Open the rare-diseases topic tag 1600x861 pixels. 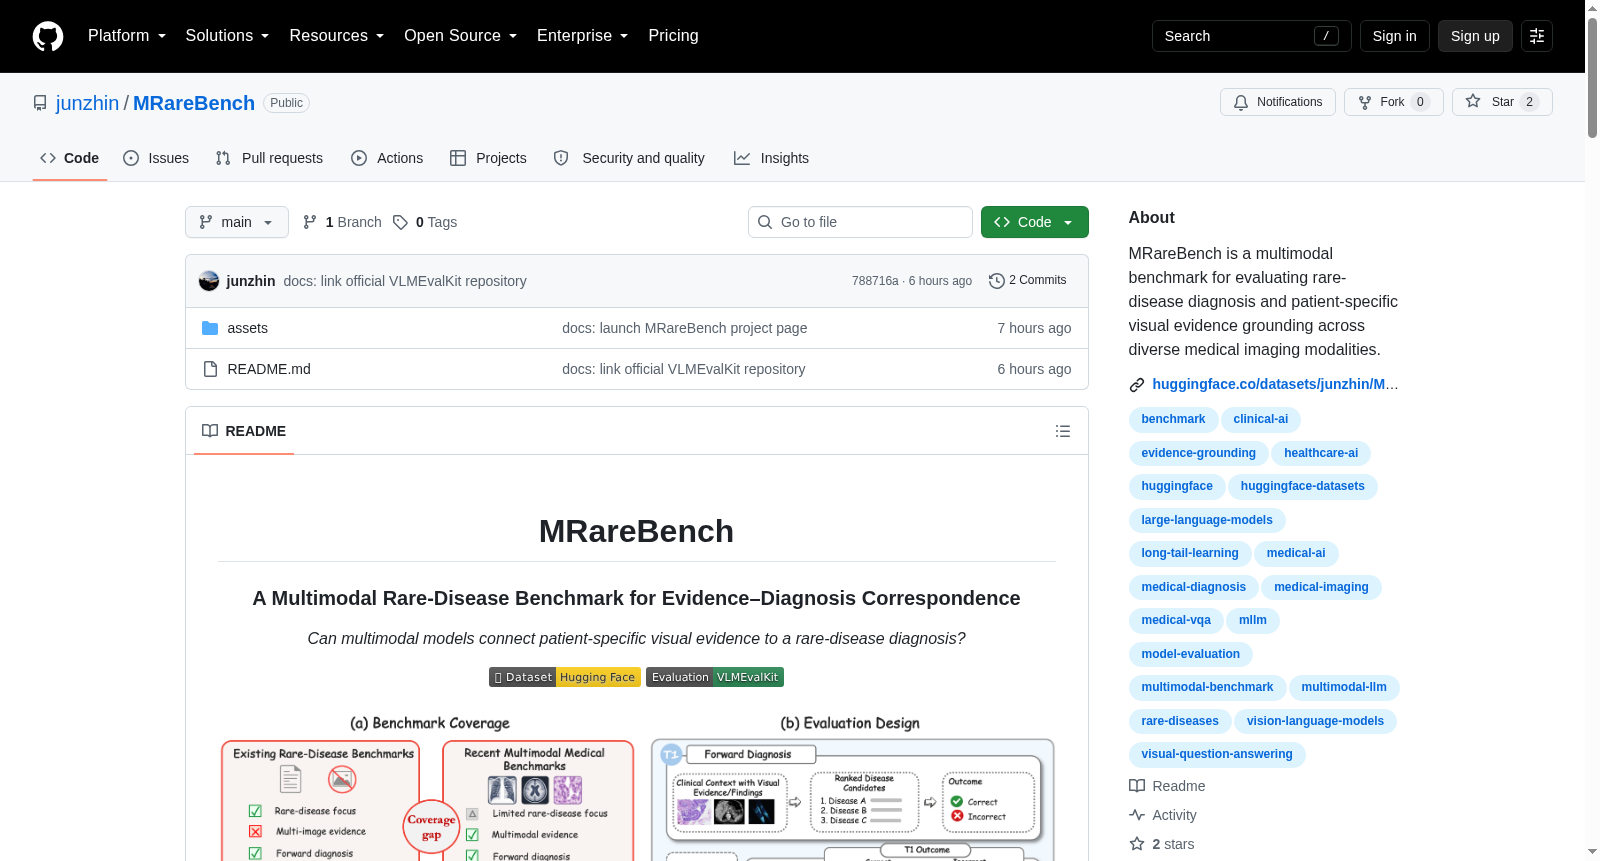click(1180, 721)
